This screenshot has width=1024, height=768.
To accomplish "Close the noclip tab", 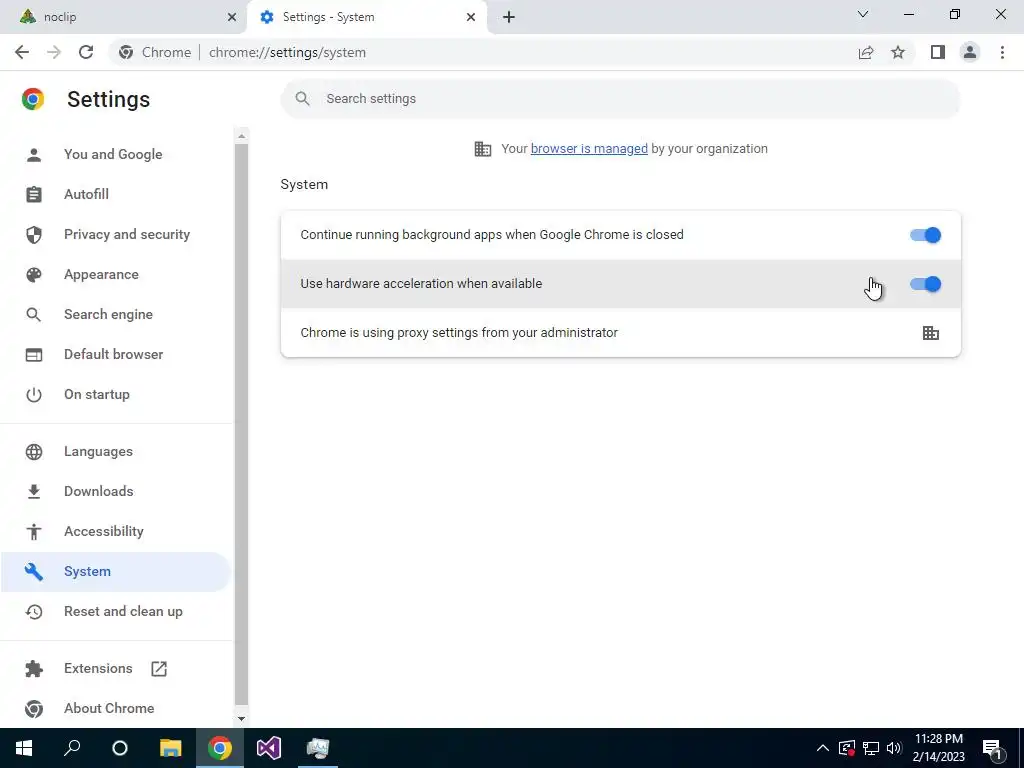I will coord(232,17).
